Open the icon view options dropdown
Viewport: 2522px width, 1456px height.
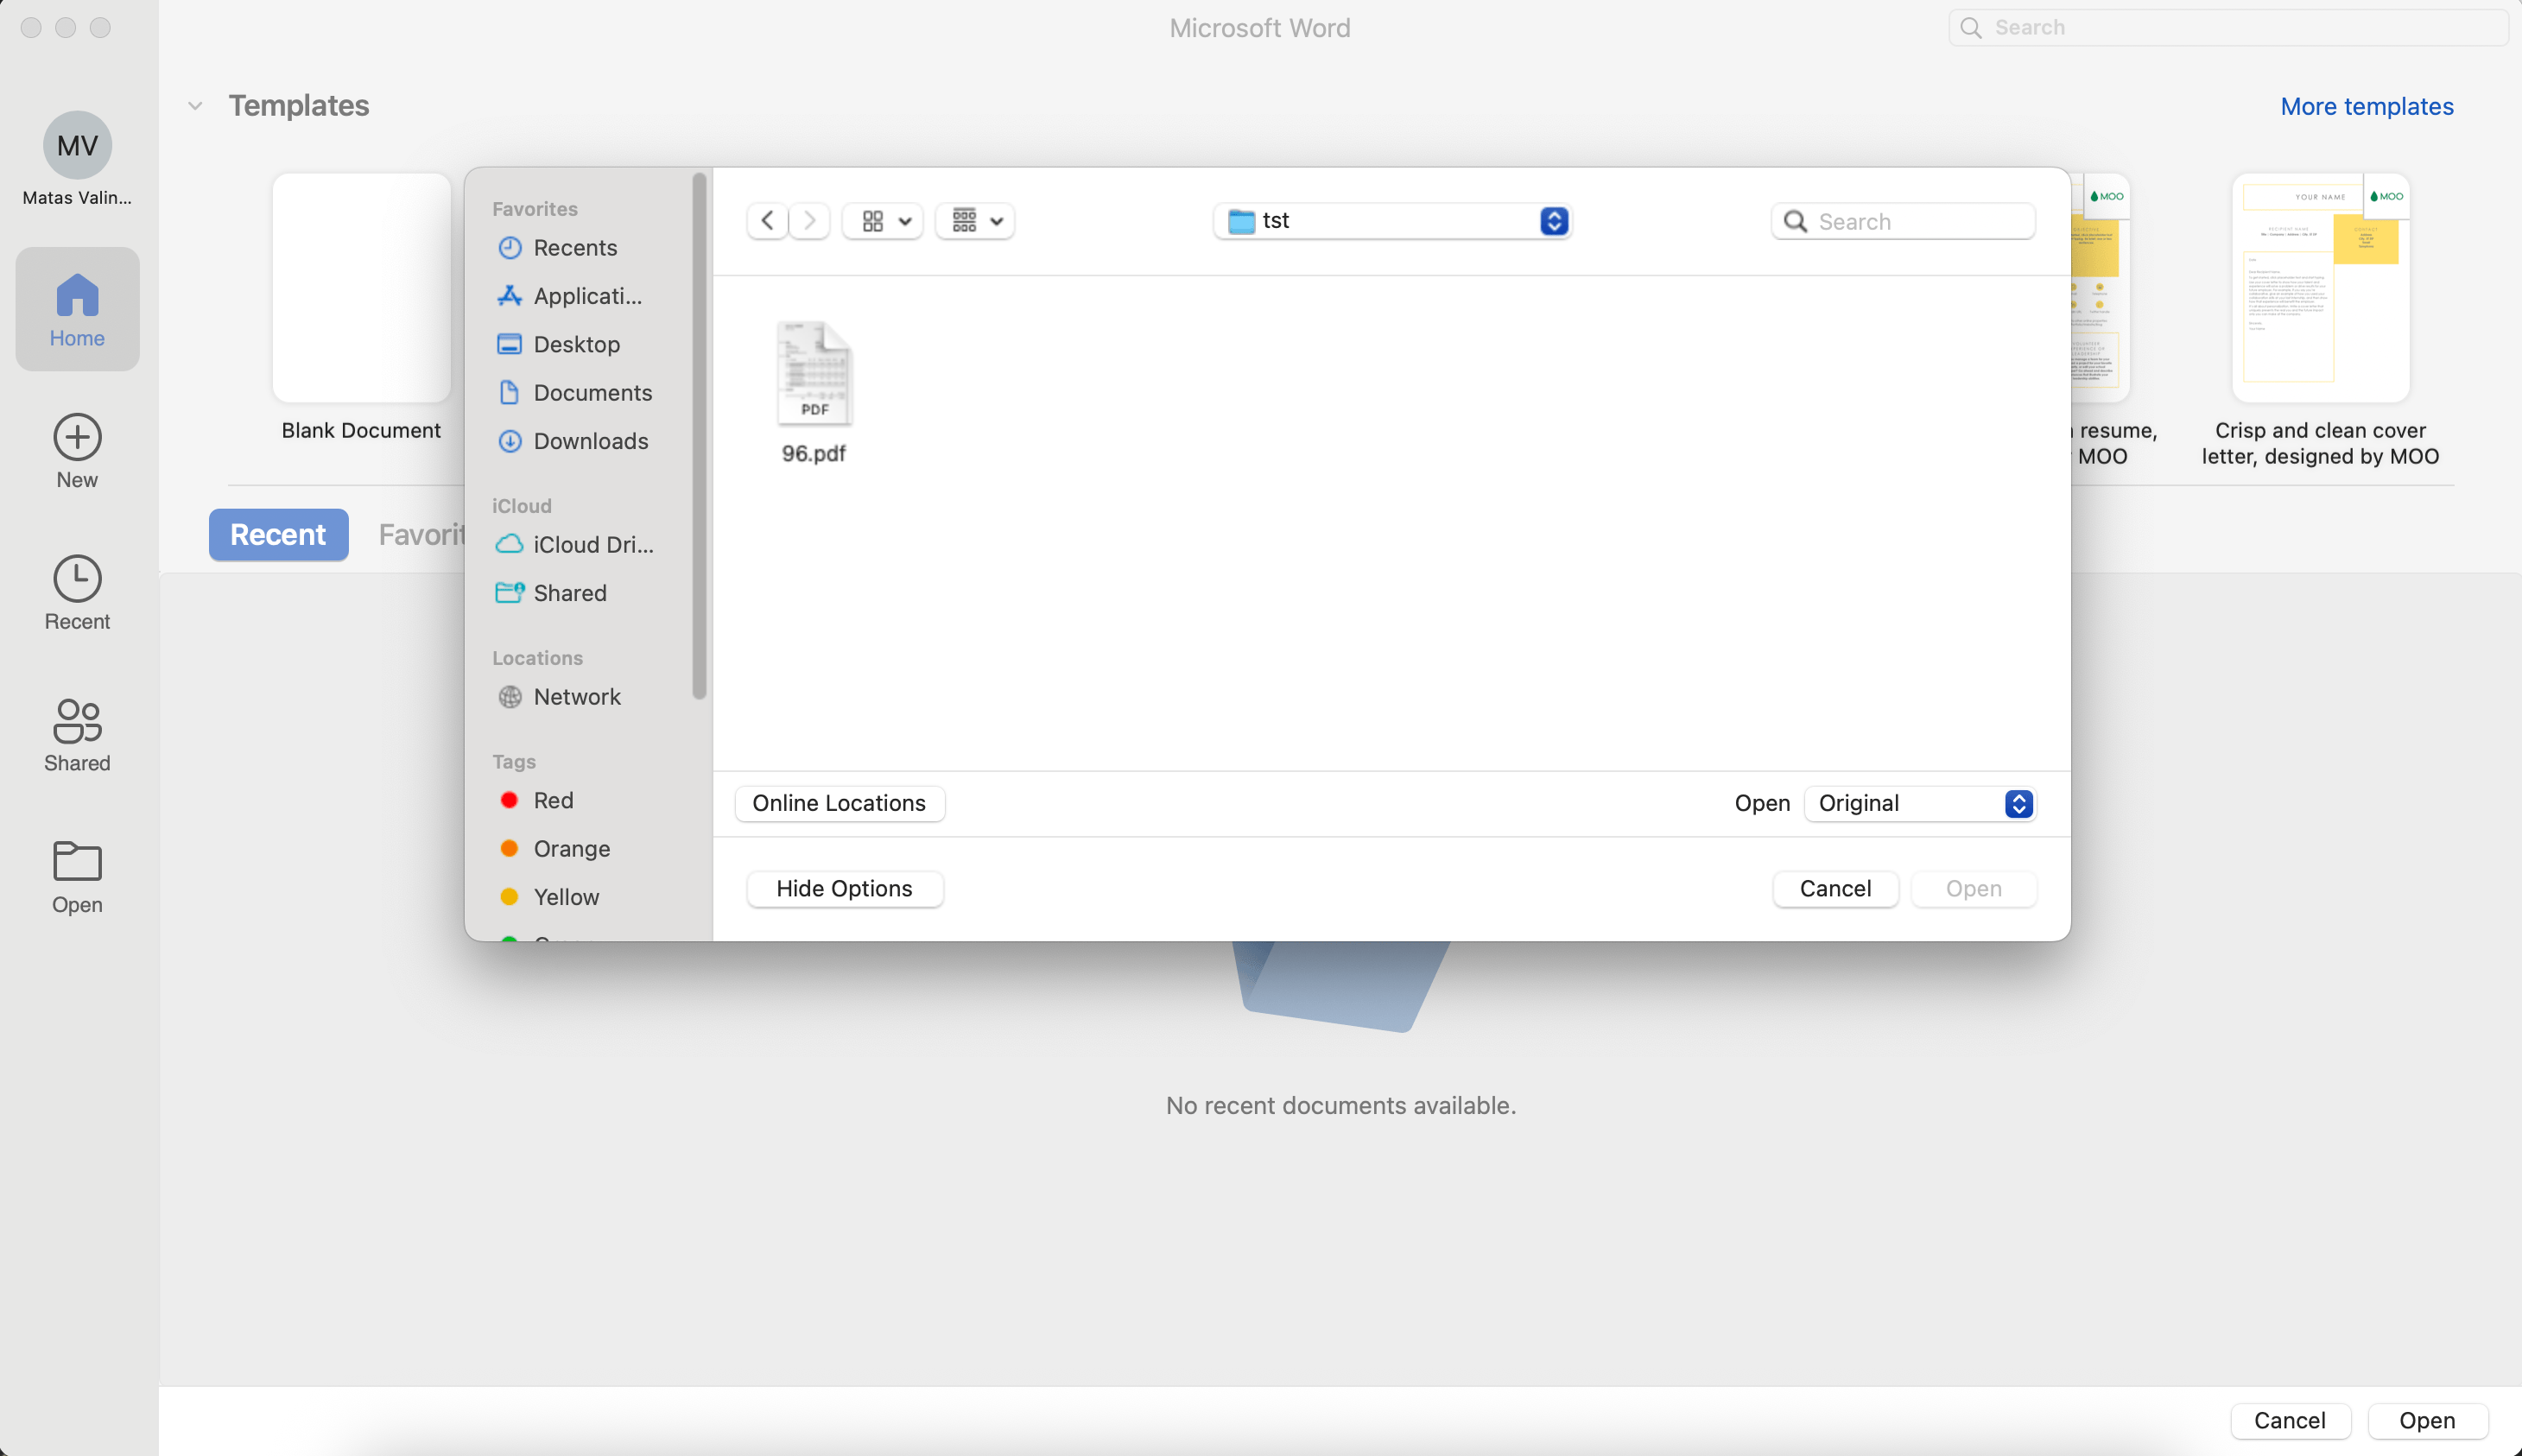coord(883,221)
